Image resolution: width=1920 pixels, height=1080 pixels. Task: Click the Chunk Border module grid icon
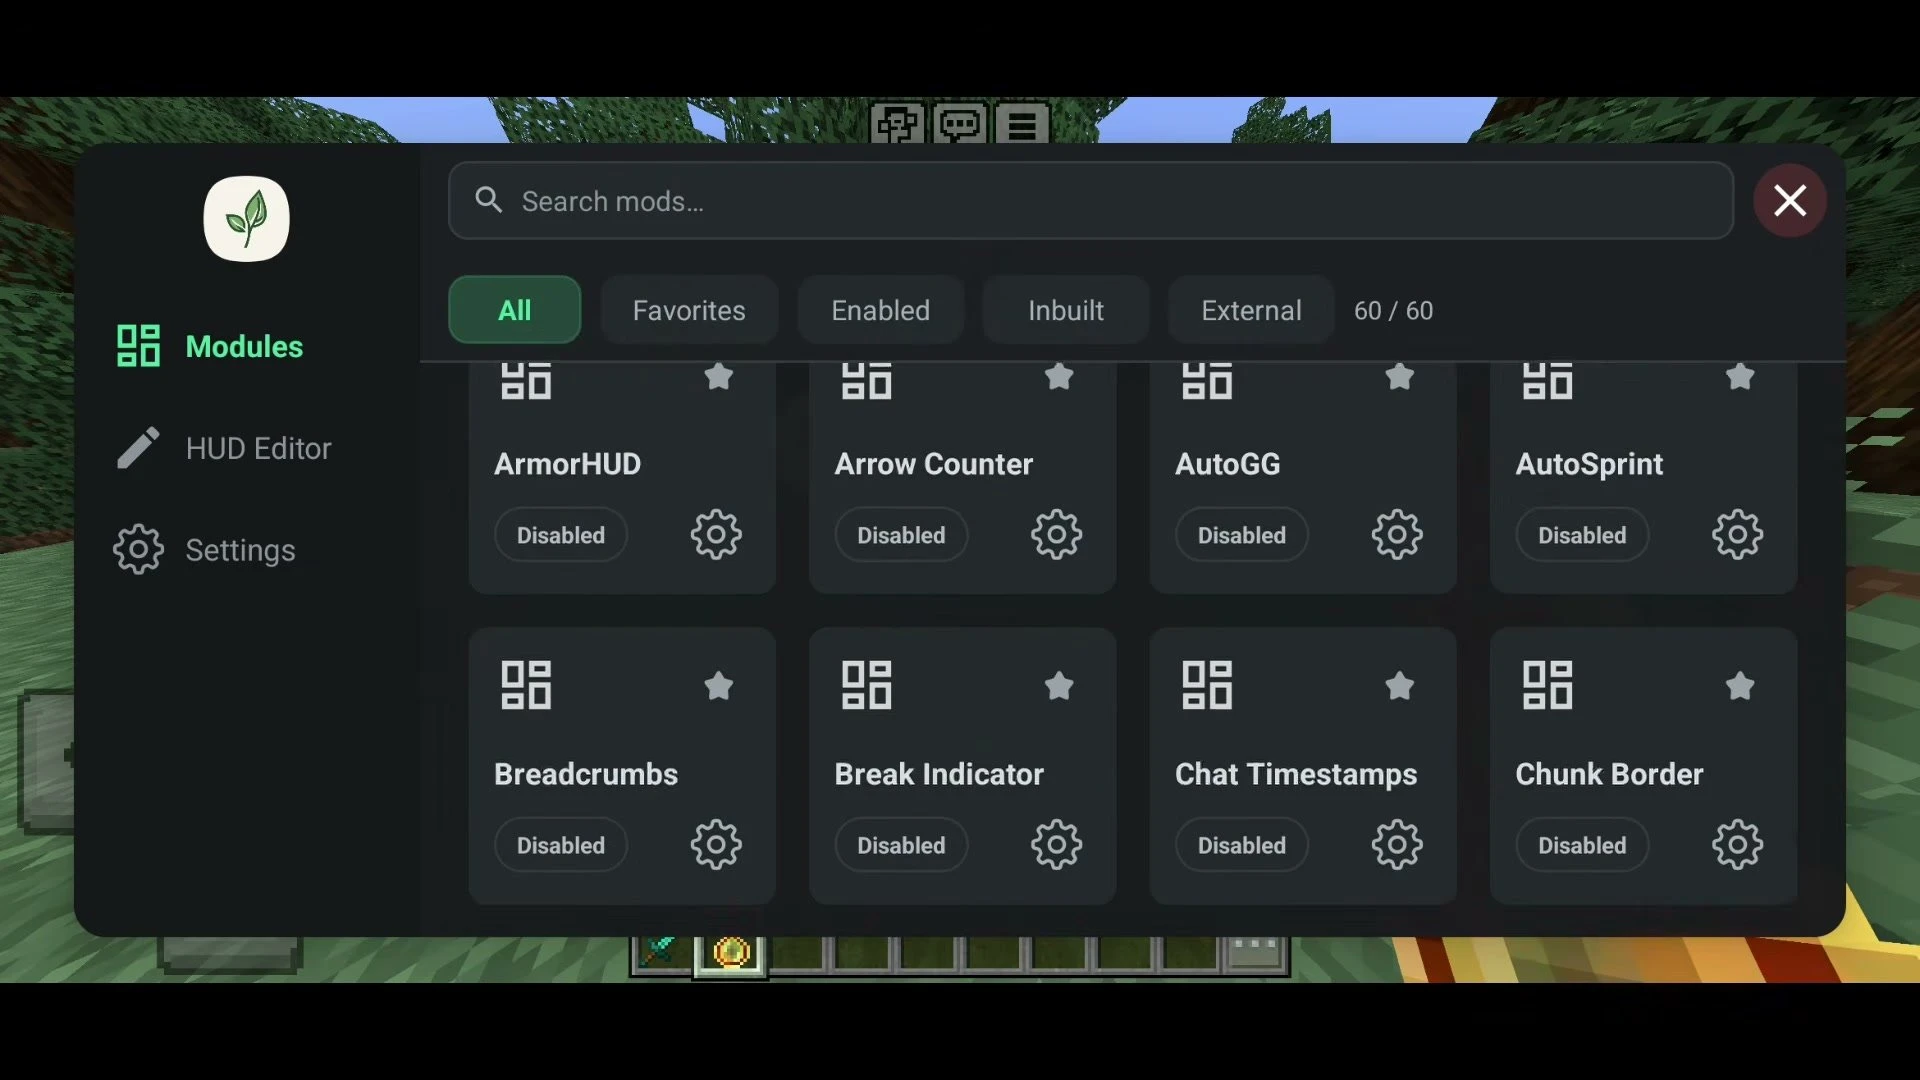point(1548,685)
